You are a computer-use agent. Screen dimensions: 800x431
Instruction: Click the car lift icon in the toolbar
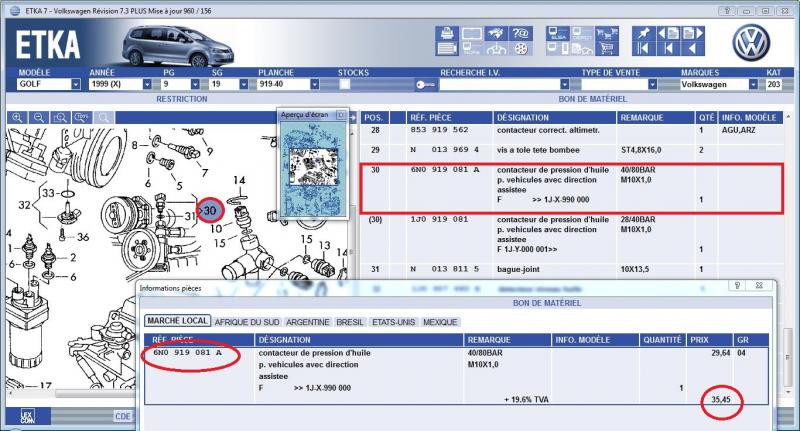496,48
